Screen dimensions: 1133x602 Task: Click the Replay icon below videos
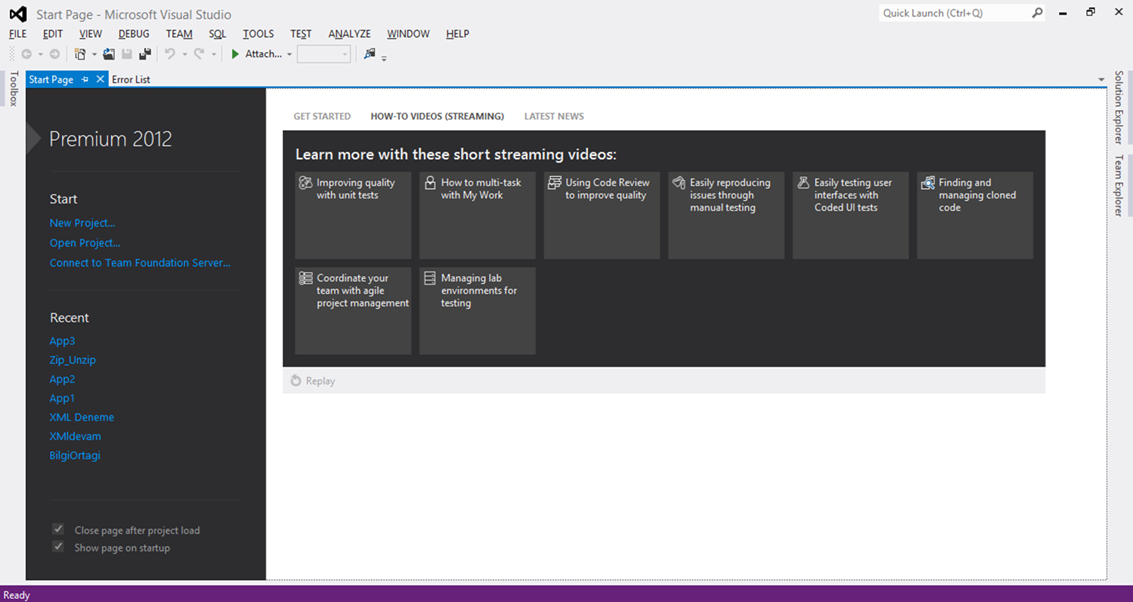(x=296, y=381)
